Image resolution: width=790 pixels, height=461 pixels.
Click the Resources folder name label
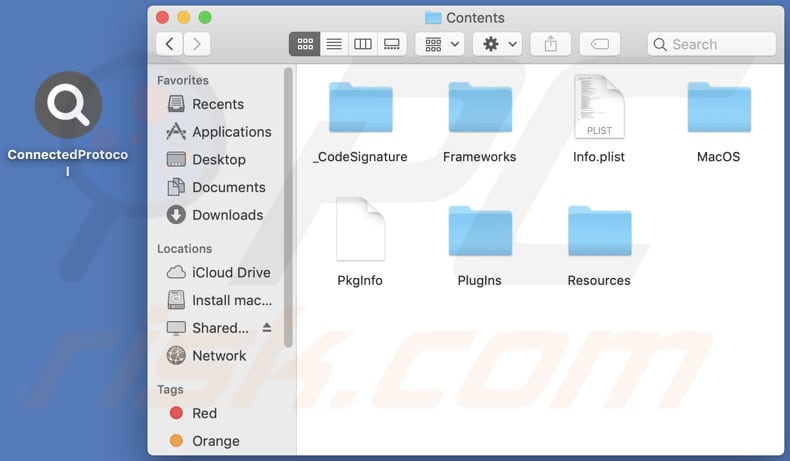[x=599, y=280]
